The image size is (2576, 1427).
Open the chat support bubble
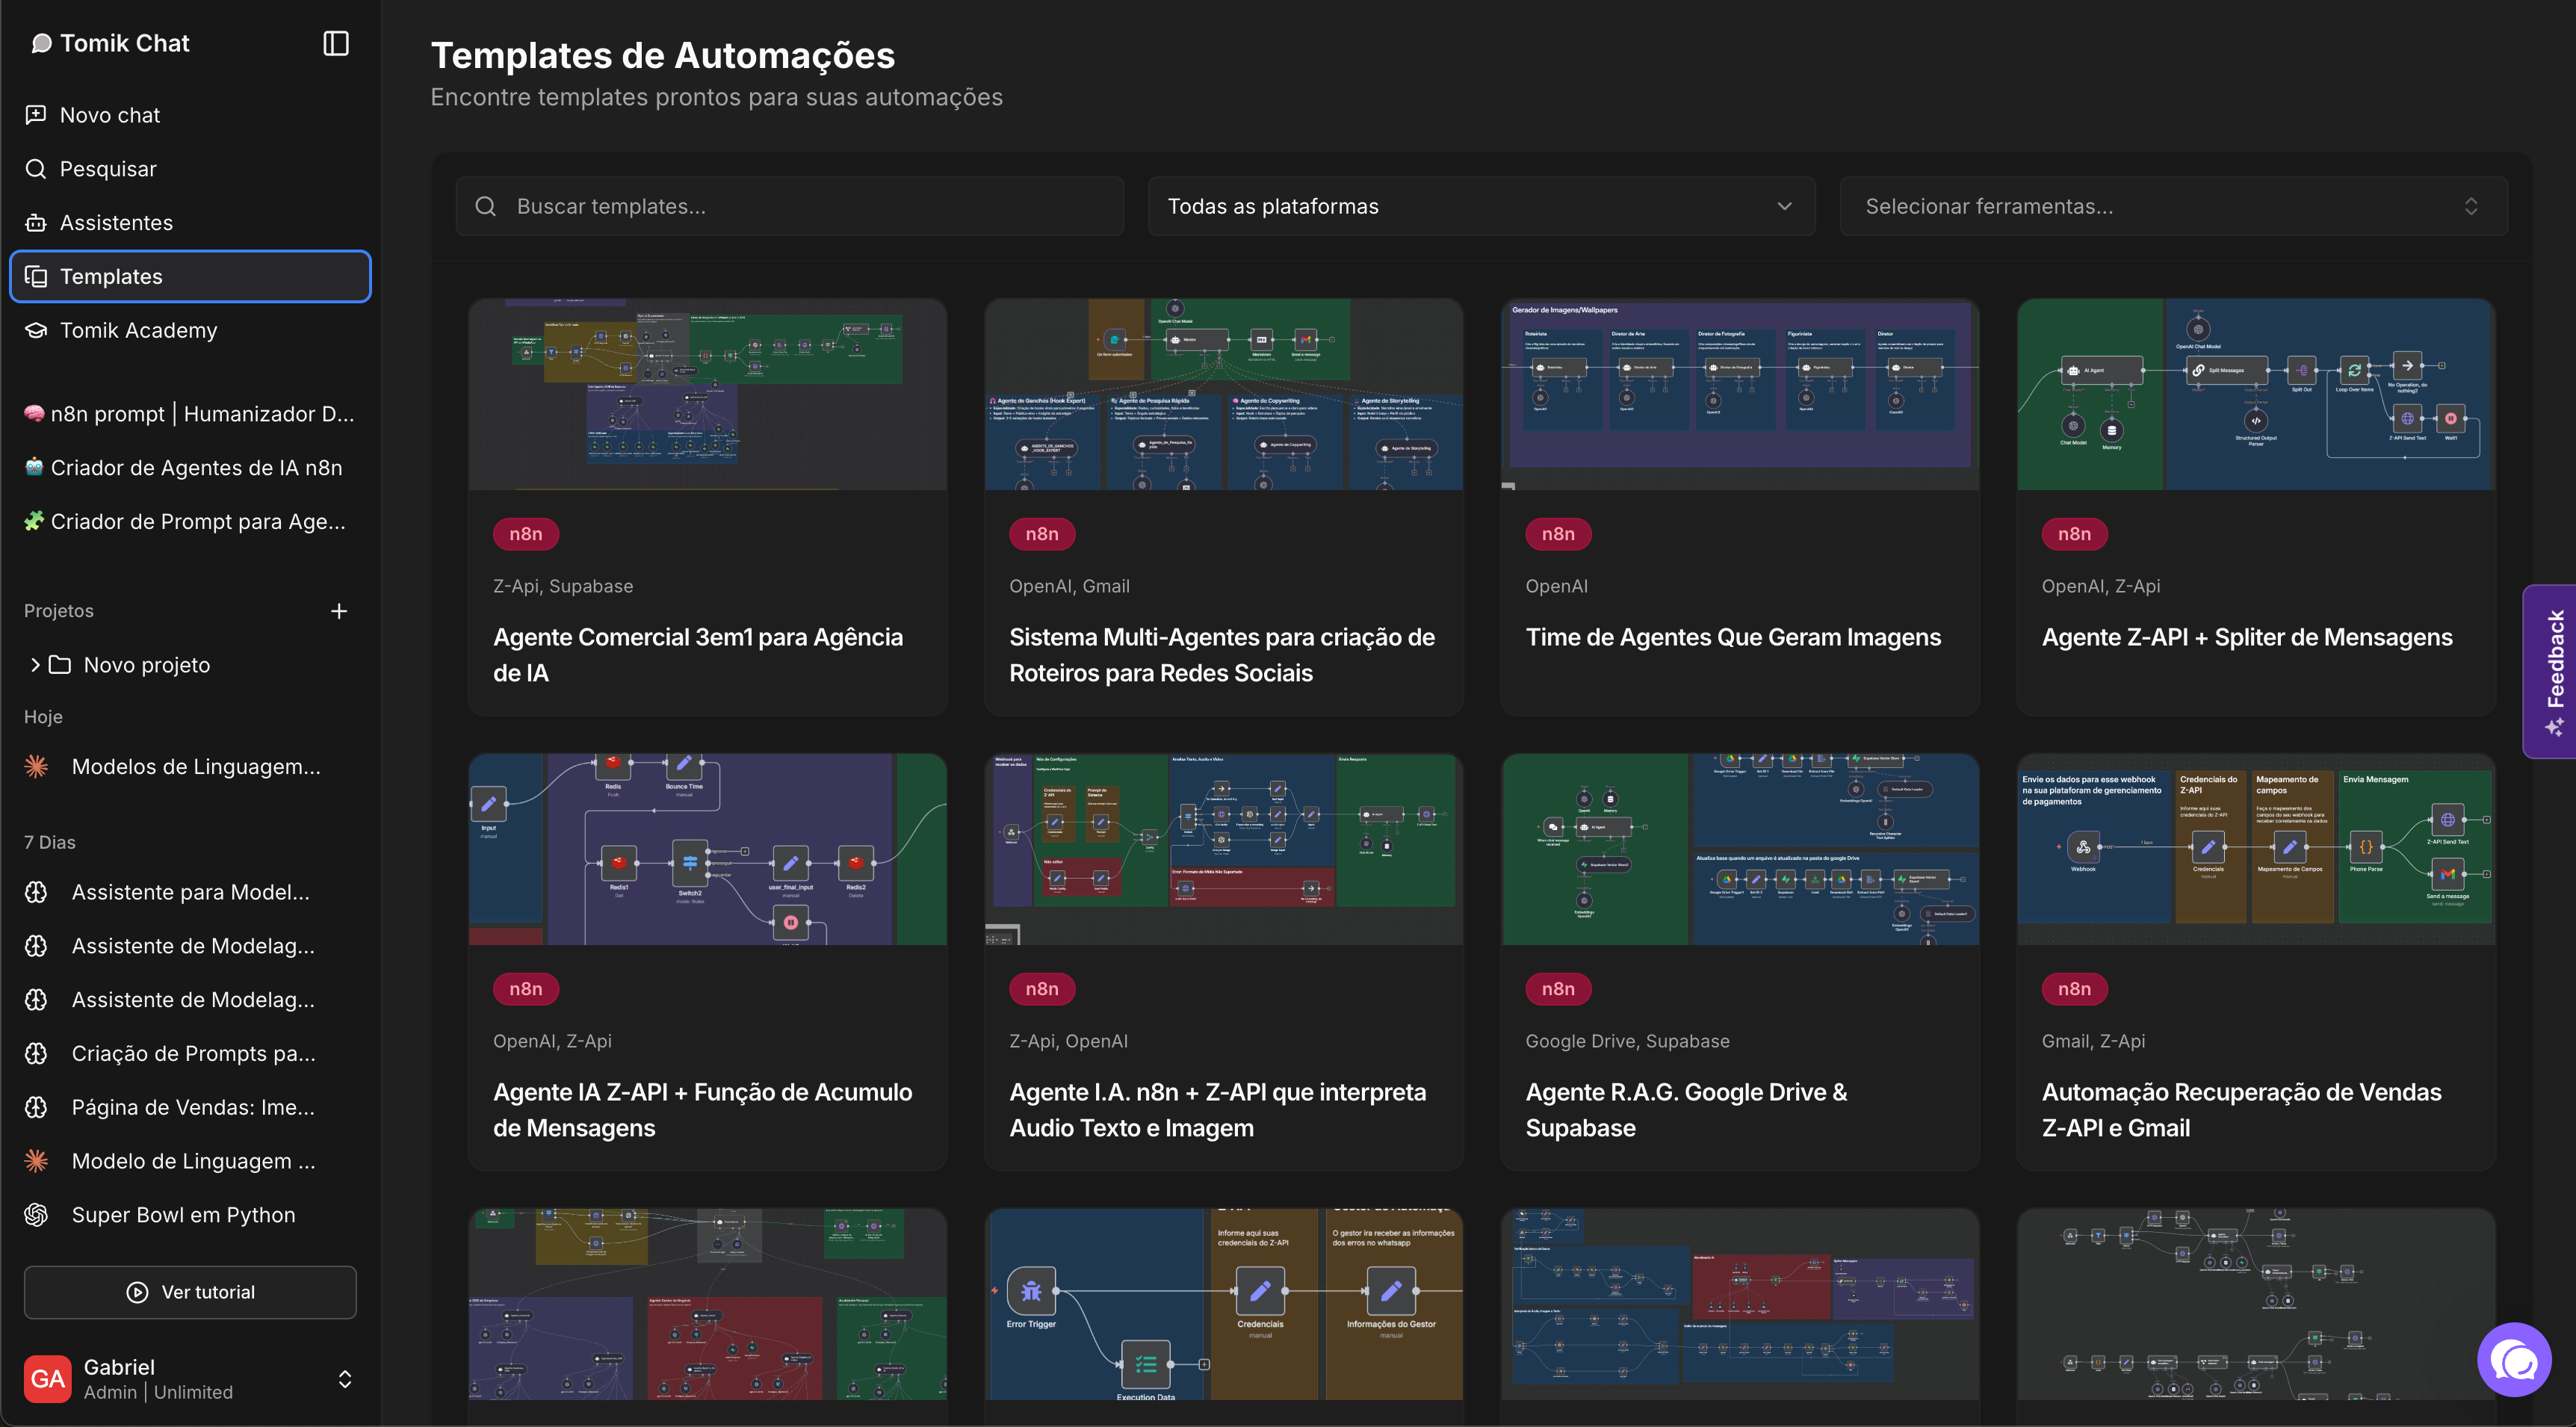(2514, 1360)
